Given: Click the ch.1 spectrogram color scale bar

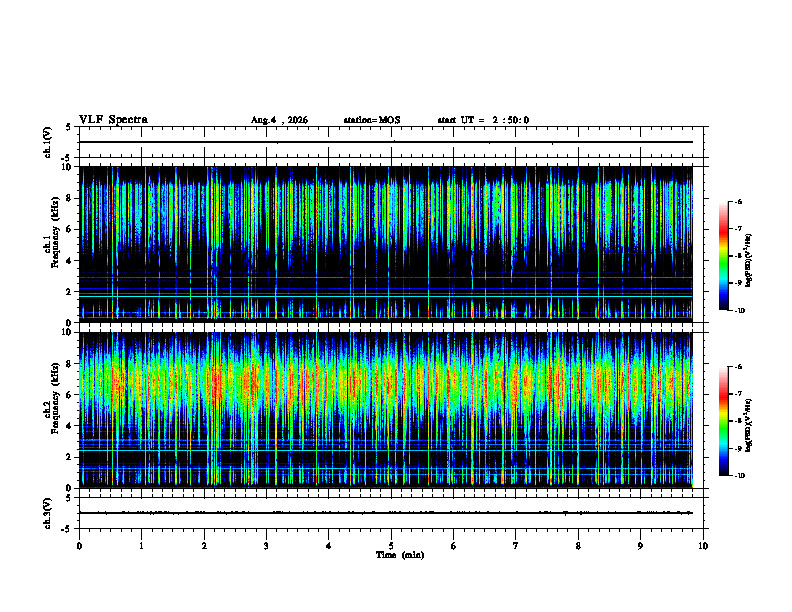Looking at the screenshot, I should 724,256.
